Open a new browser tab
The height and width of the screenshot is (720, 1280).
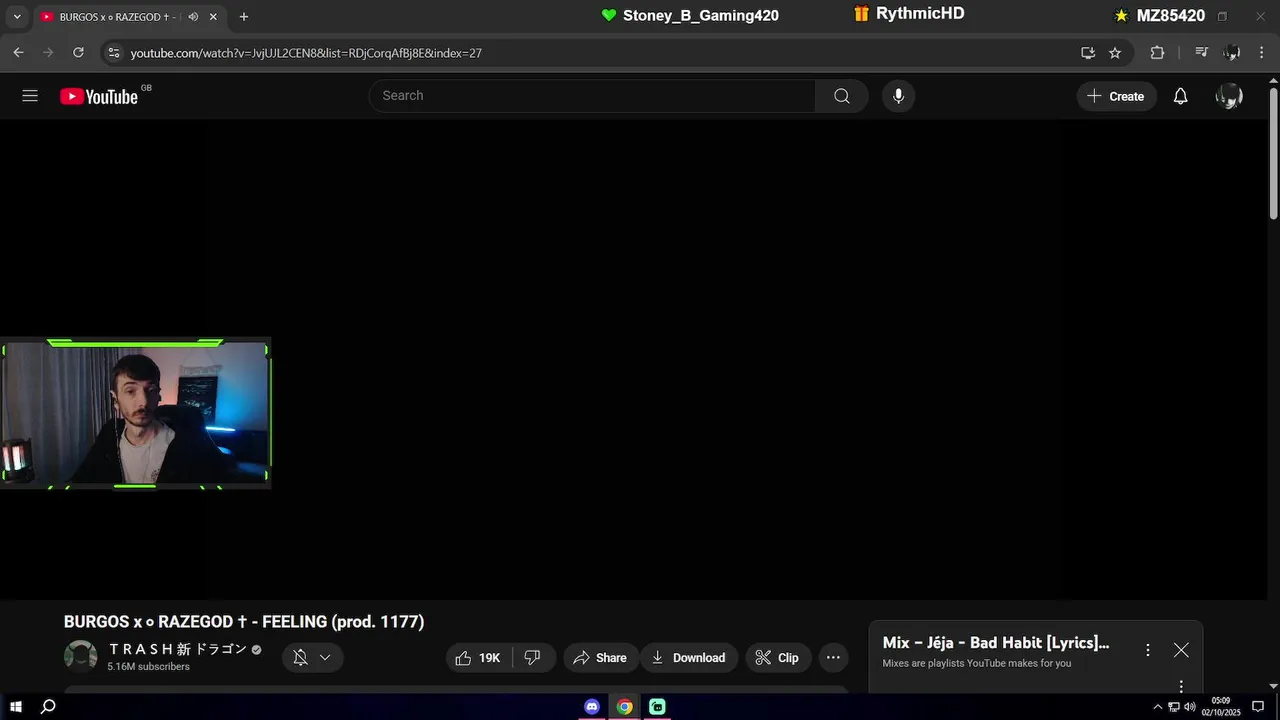pyautogui.click(x=243, y=17)
